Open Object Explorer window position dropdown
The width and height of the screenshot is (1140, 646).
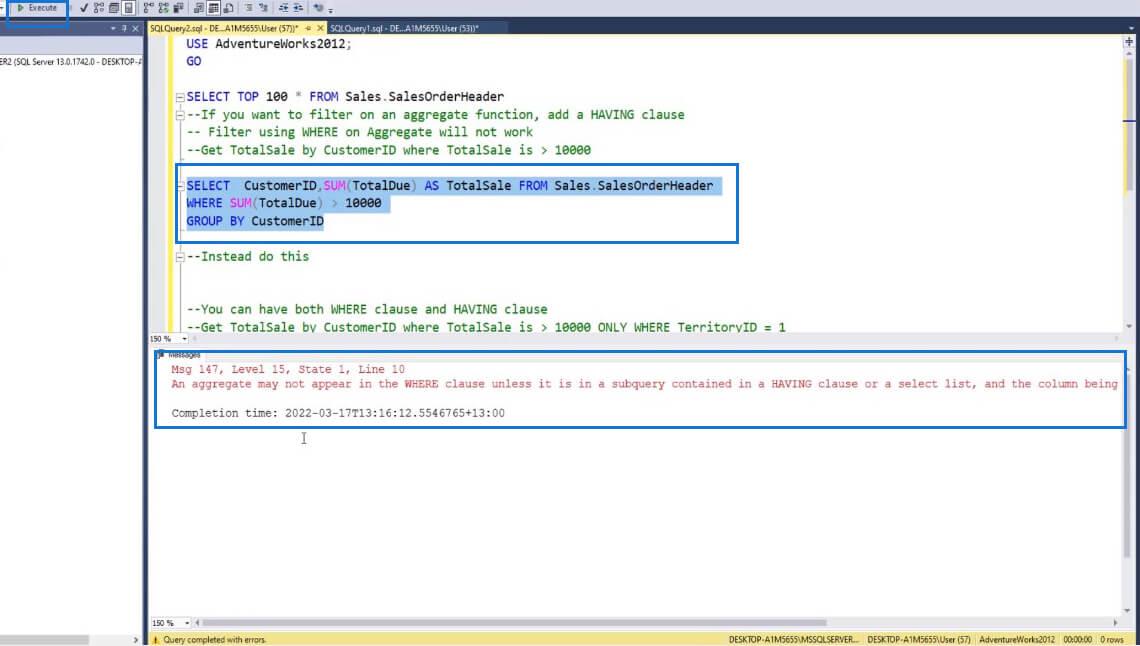click(x=113, y=28)
